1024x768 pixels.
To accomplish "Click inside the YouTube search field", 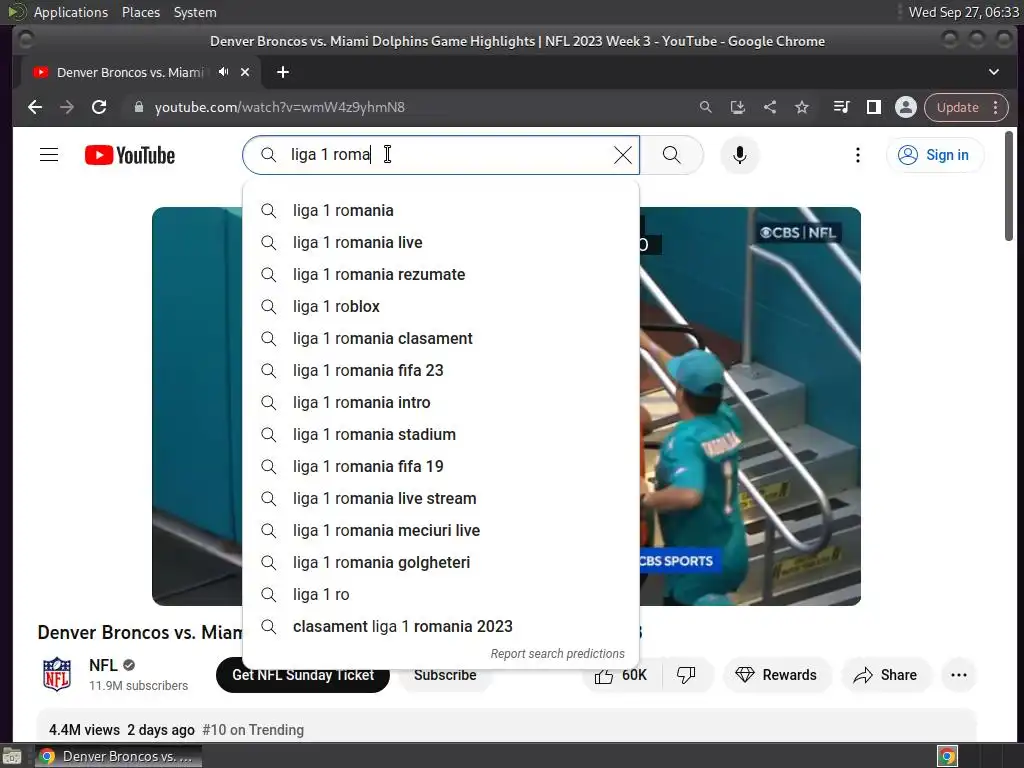I will (x=441, y=155).
